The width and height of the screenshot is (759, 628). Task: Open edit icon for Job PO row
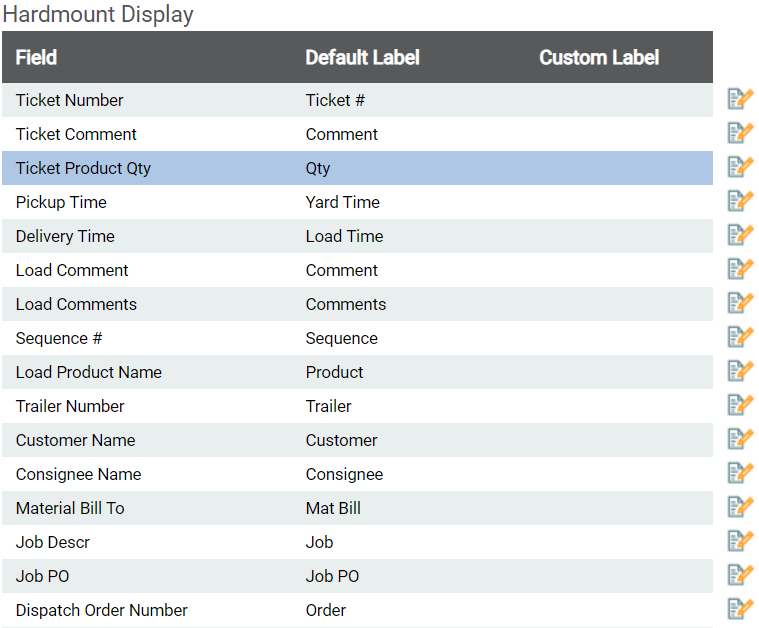pyautogui.click(x=740, y=575)
